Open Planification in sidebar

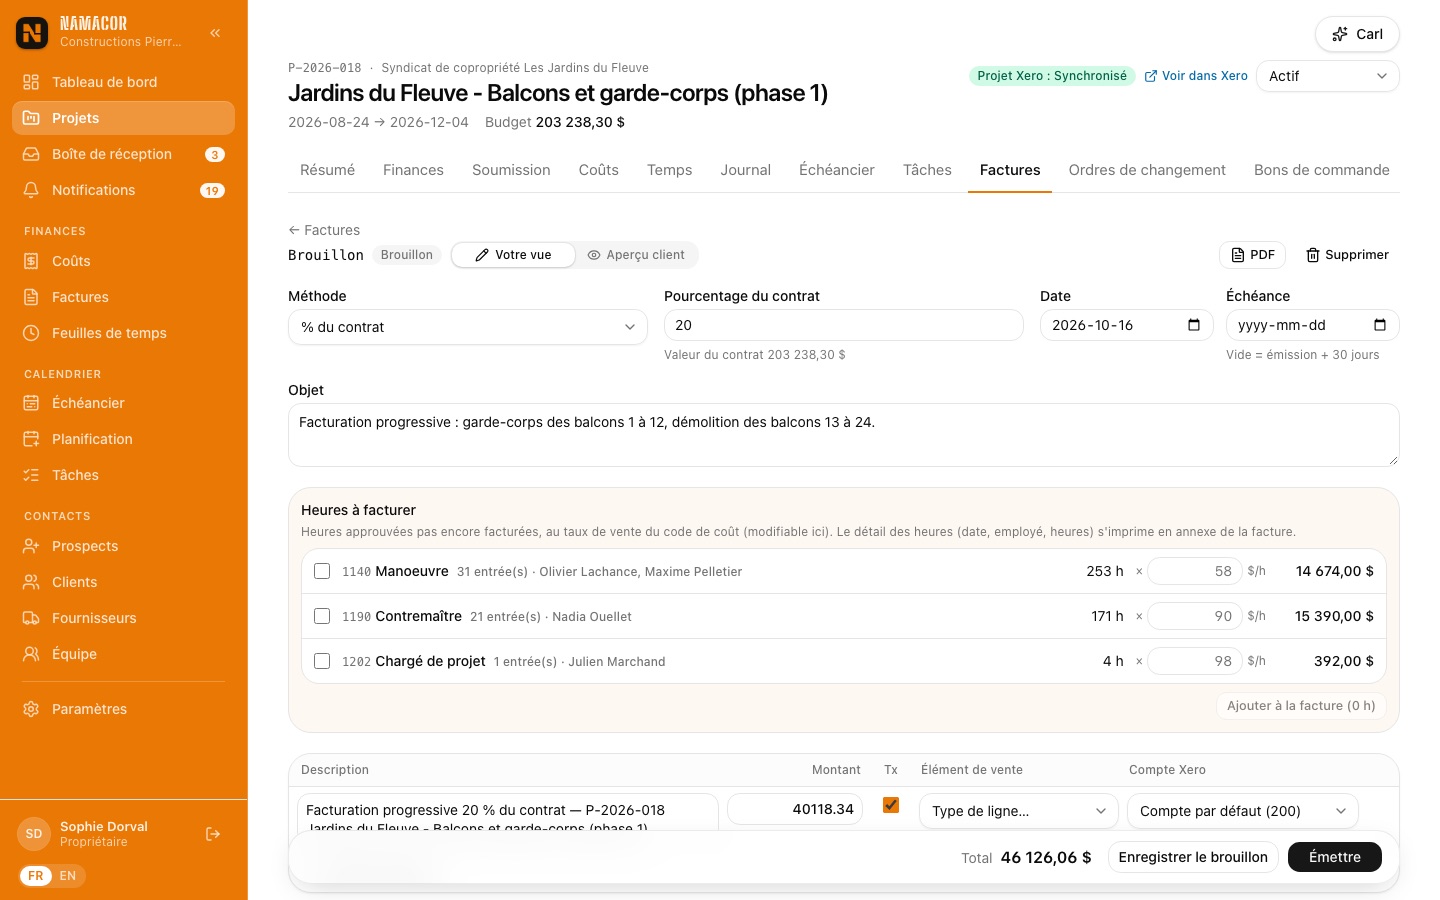pos(123,439)
